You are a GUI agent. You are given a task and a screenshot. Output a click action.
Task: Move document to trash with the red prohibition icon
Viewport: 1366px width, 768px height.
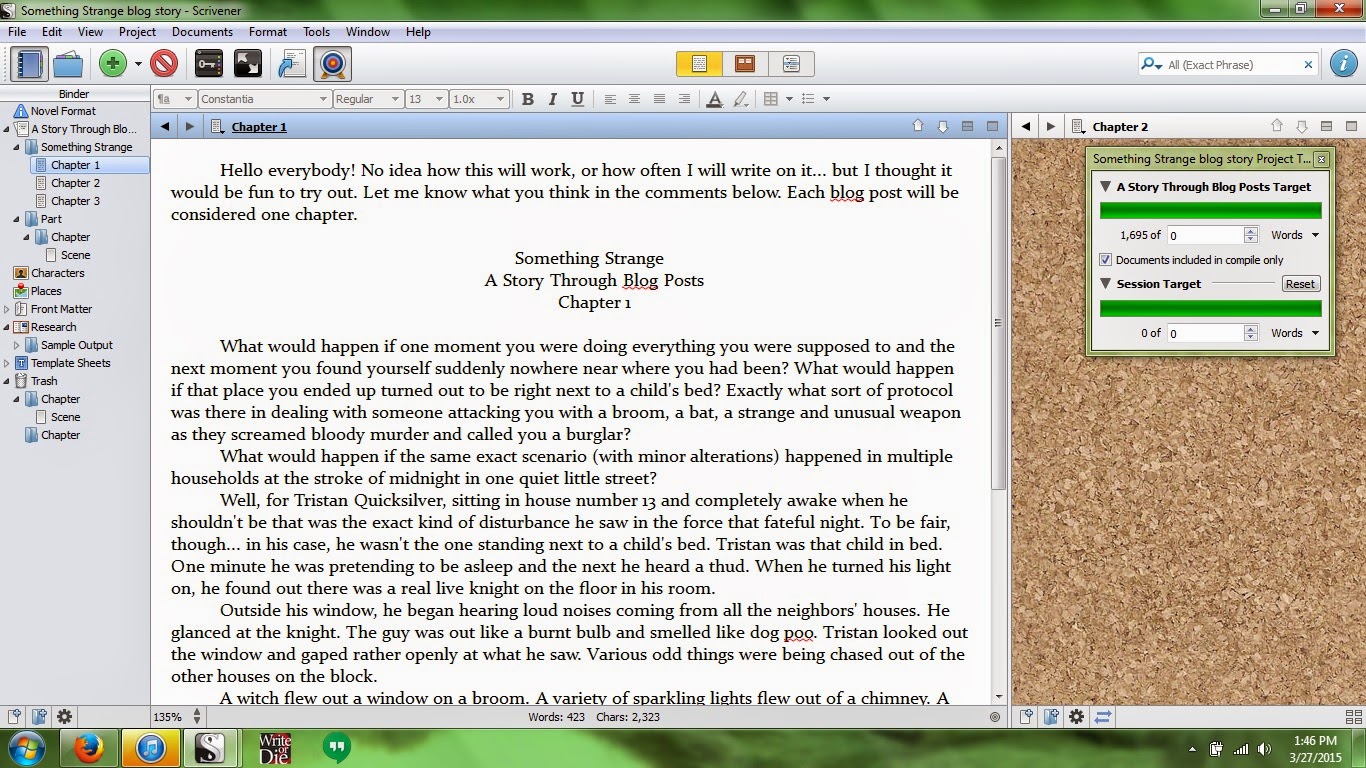pos(162,64)
